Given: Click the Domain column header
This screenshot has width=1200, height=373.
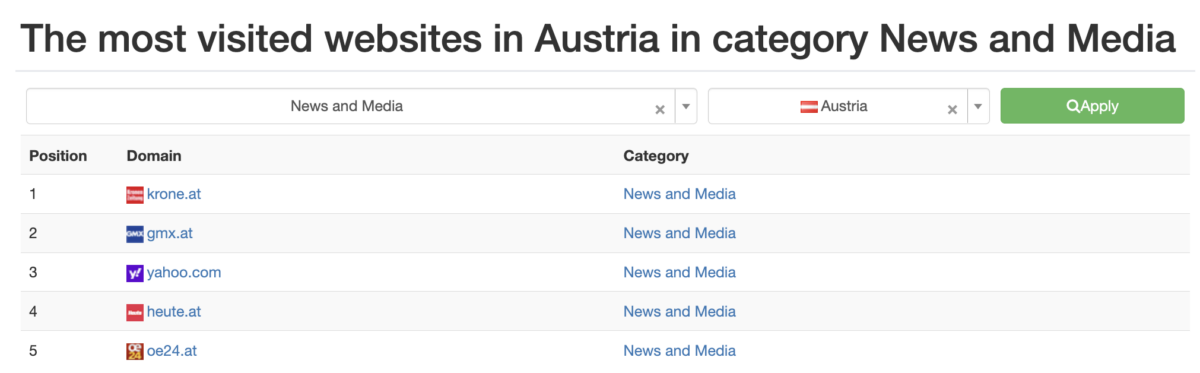Looking at the screenshot, I should tap(154, 156).
